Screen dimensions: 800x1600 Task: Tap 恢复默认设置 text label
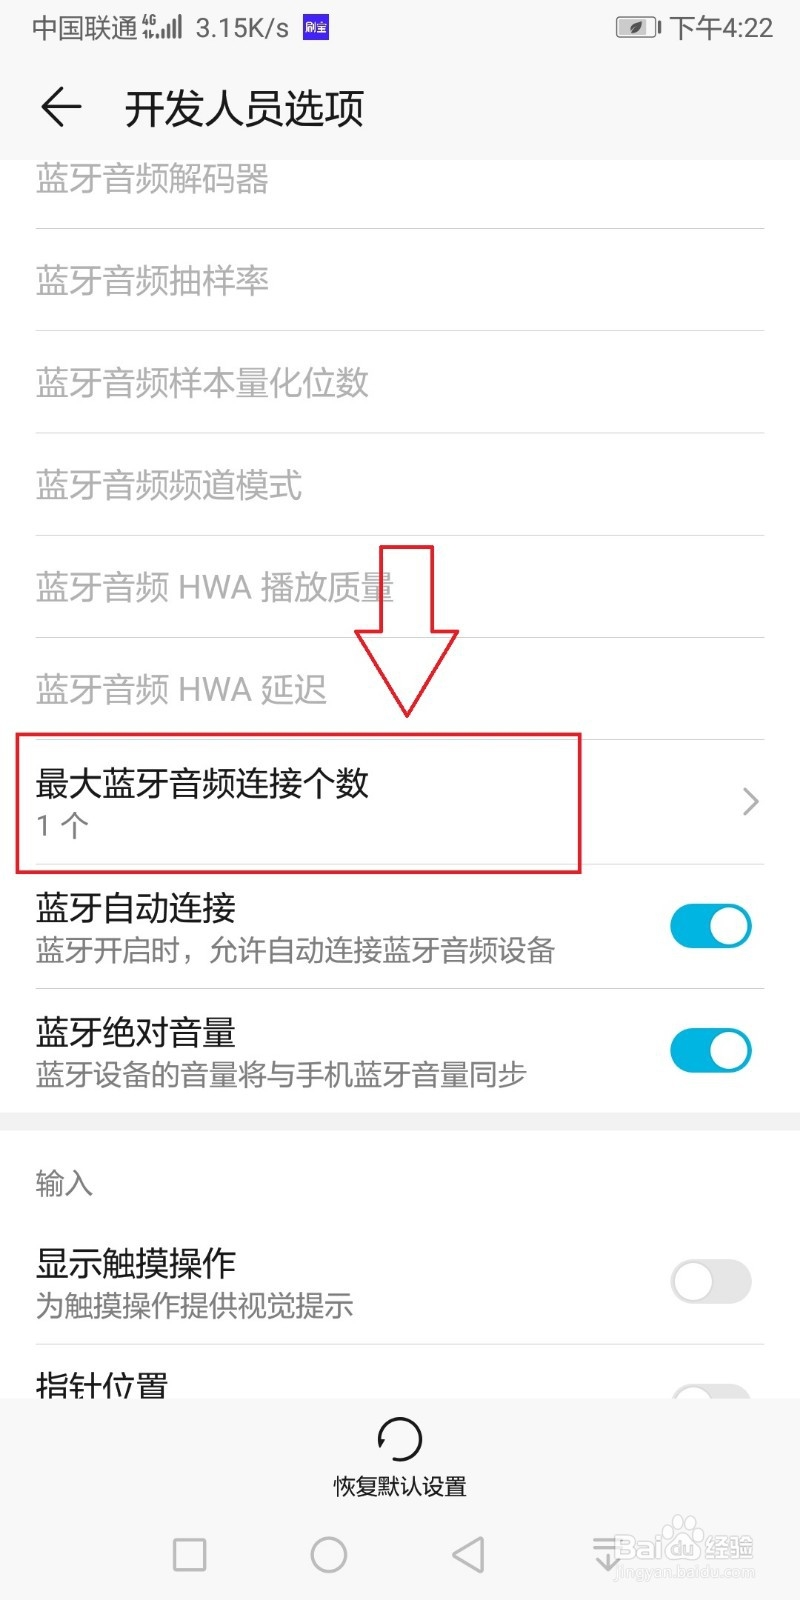point(400,1486)
